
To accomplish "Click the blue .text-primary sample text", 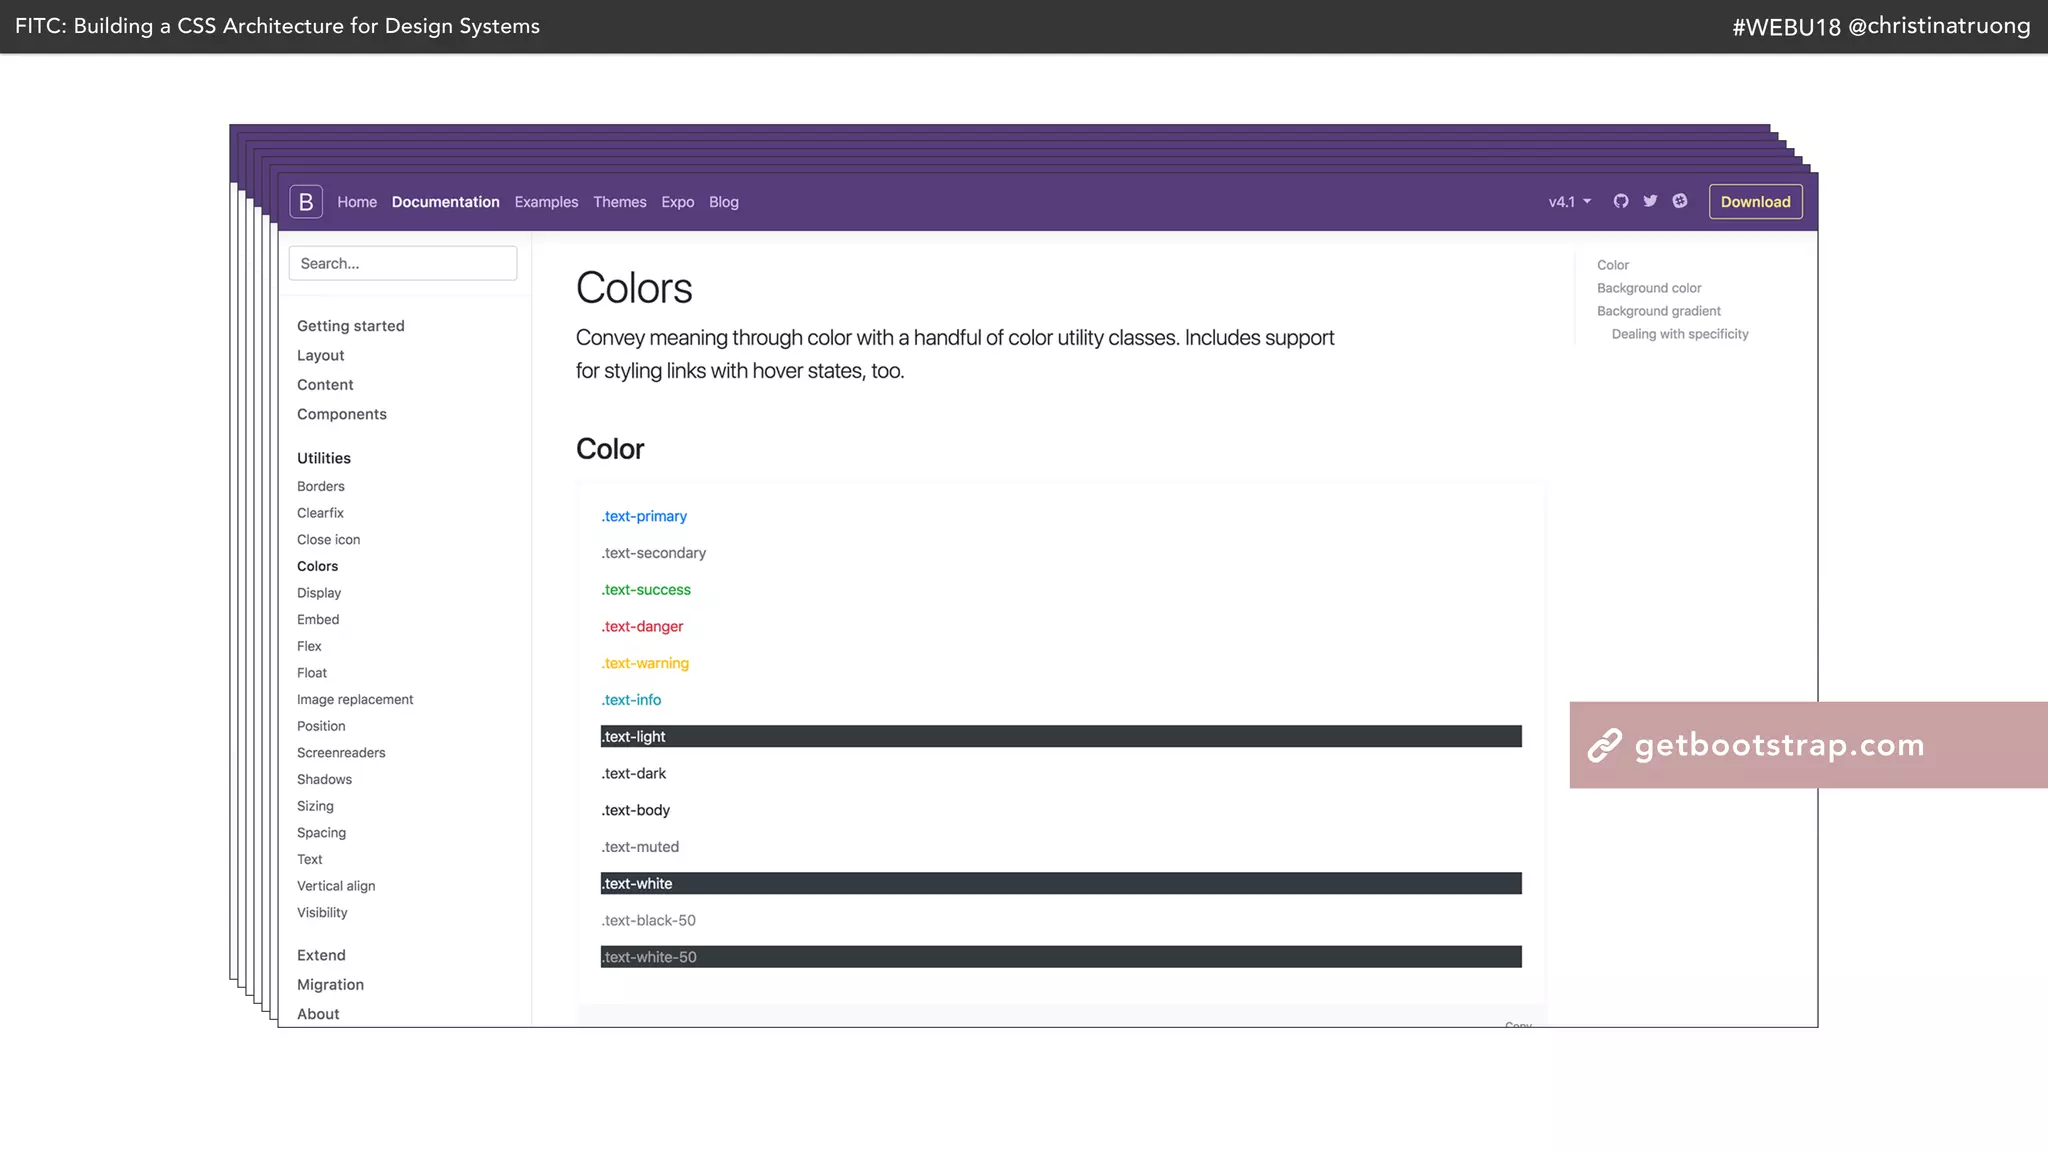I will (644, 516).
